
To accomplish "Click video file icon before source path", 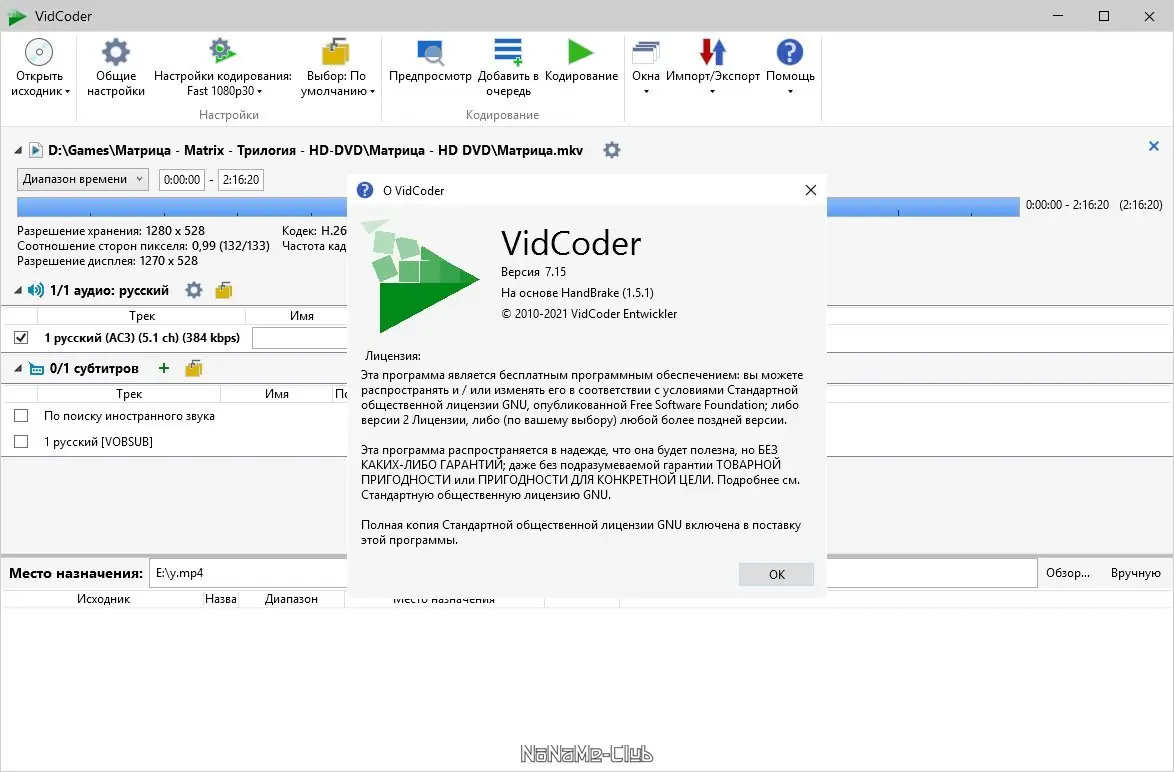I will [35, 150].
